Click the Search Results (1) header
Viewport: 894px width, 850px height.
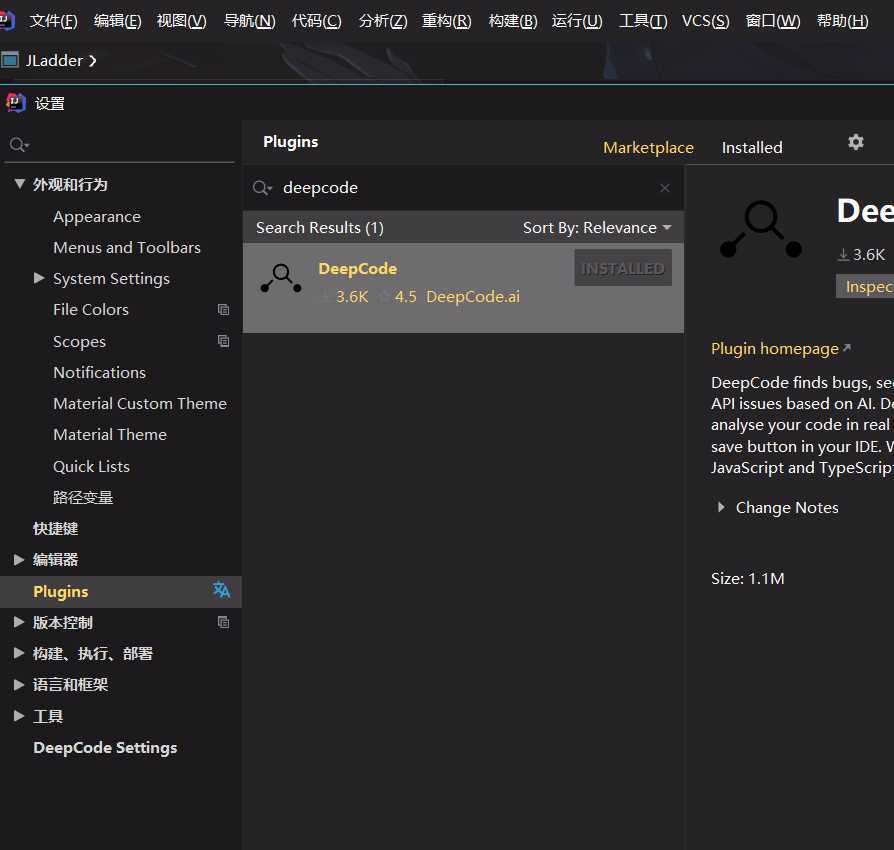tap(319, 227)
